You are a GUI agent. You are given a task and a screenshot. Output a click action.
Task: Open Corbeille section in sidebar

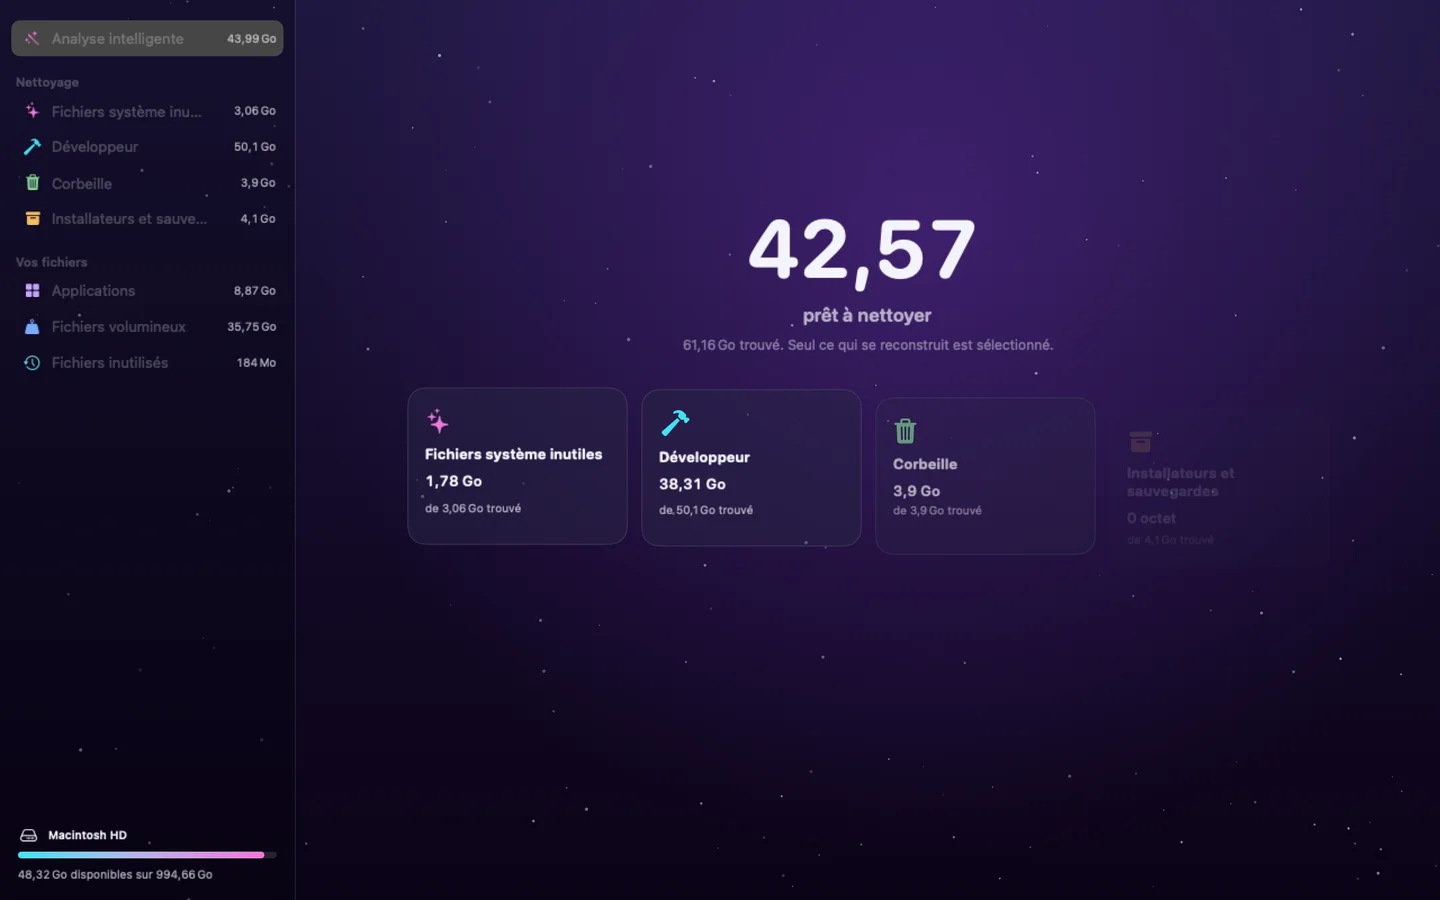(147, 183)
